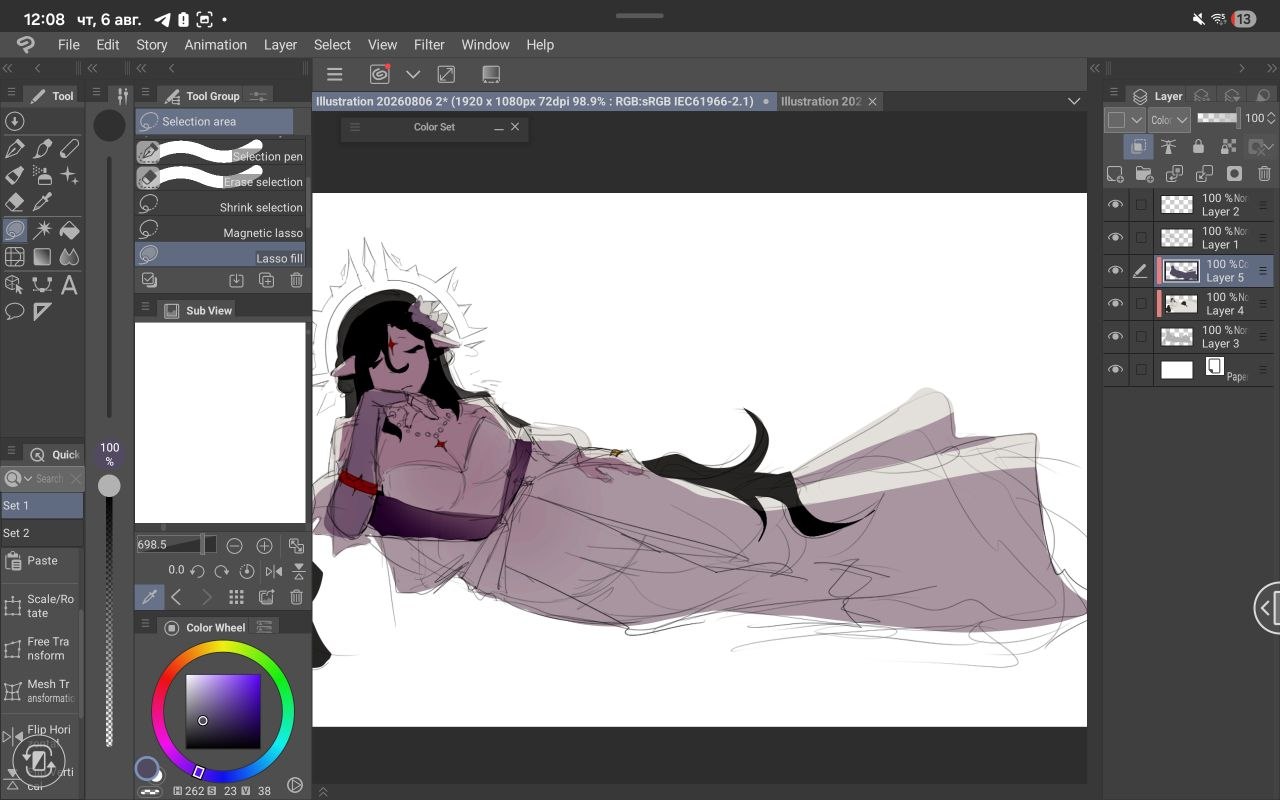The height and width of the screenshot is (800, 1280).
Task: Open the Filter menu
Action: tap(429, 45)
